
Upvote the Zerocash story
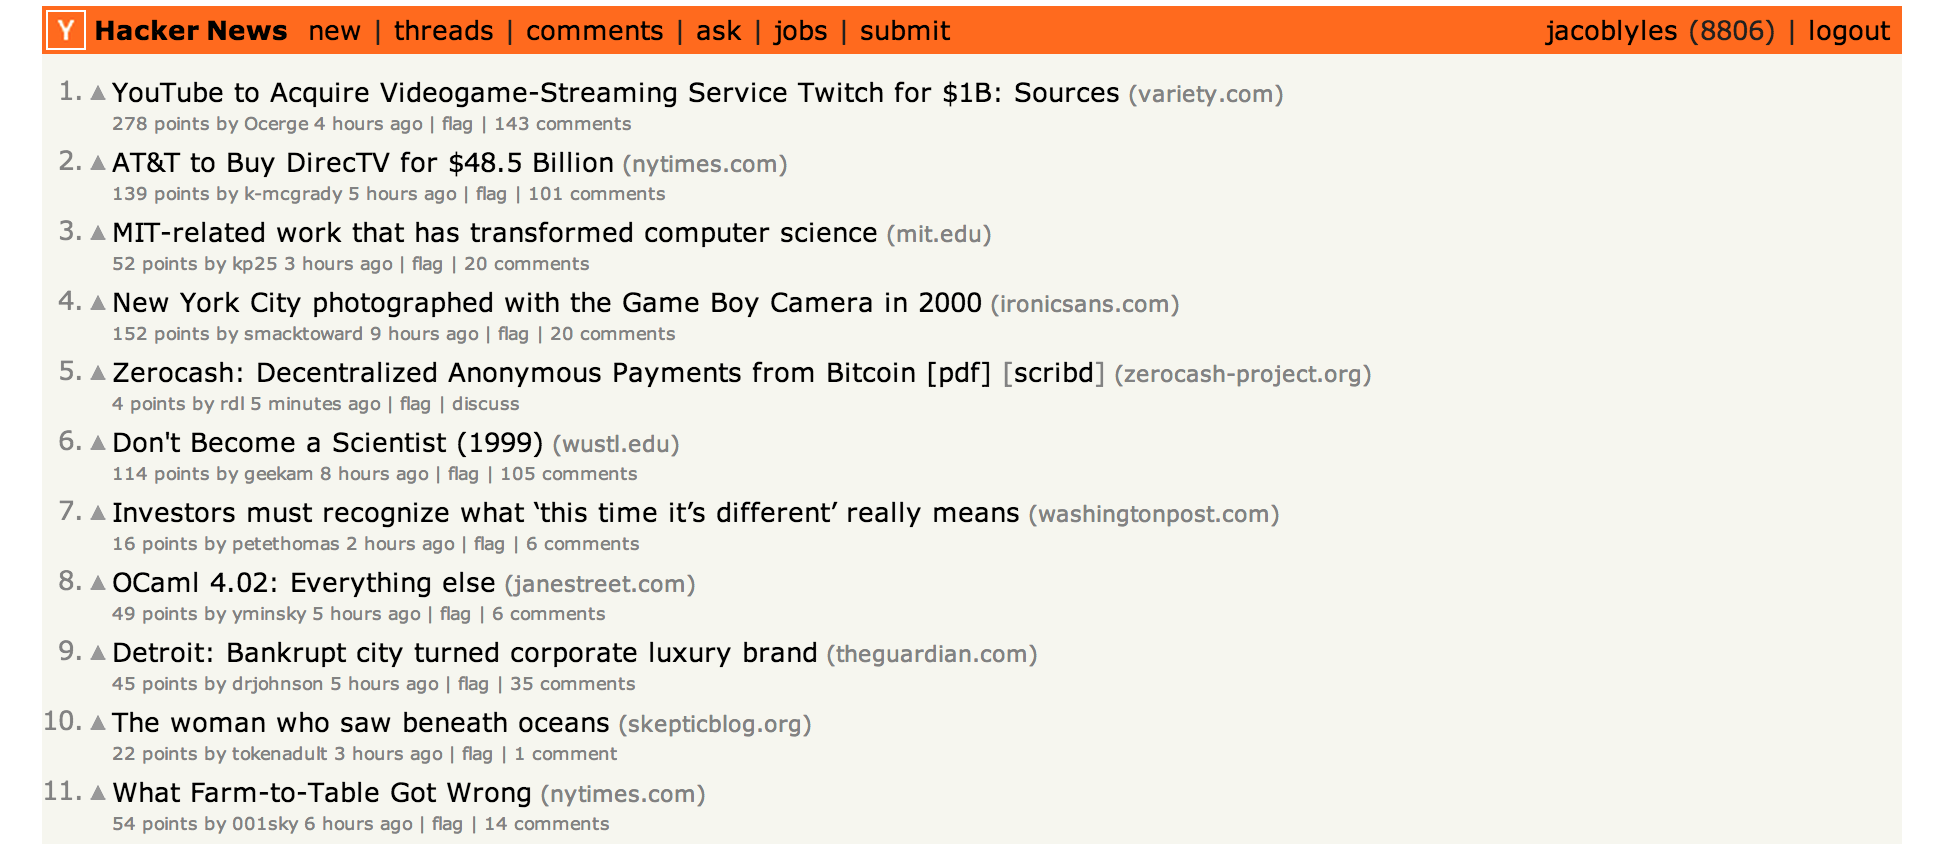98,373
